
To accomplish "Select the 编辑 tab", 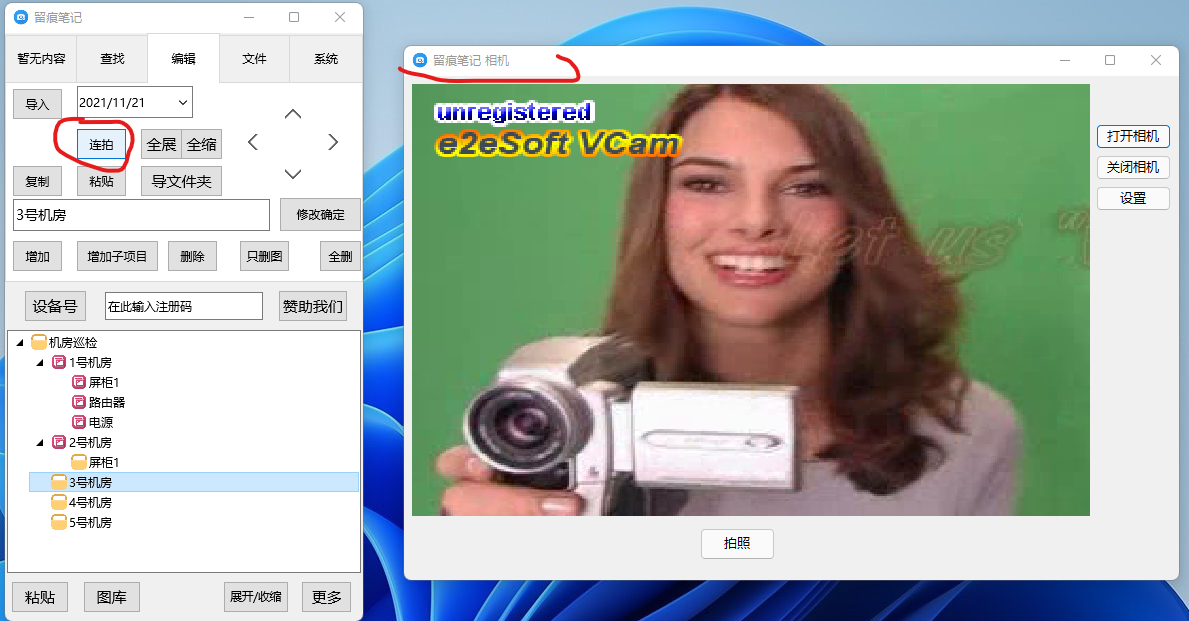I will tap(184, 58).
